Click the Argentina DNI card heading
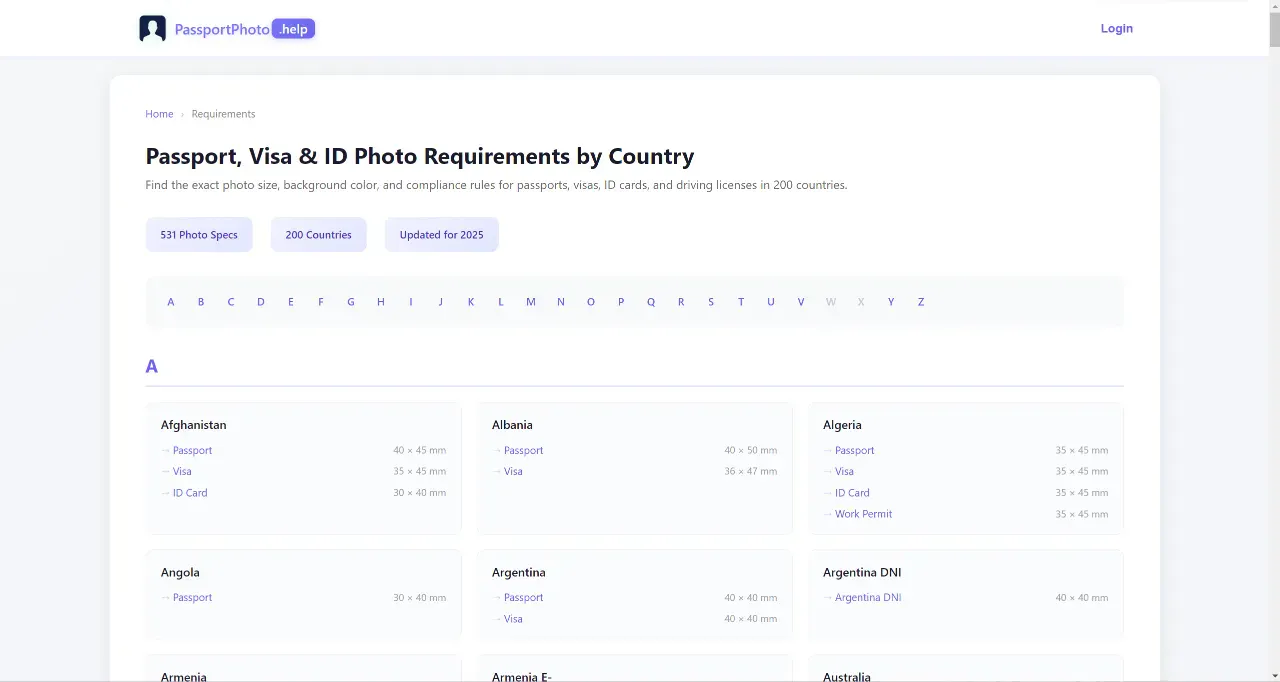Screen dimensions: 1280x682 coord(862,573)
